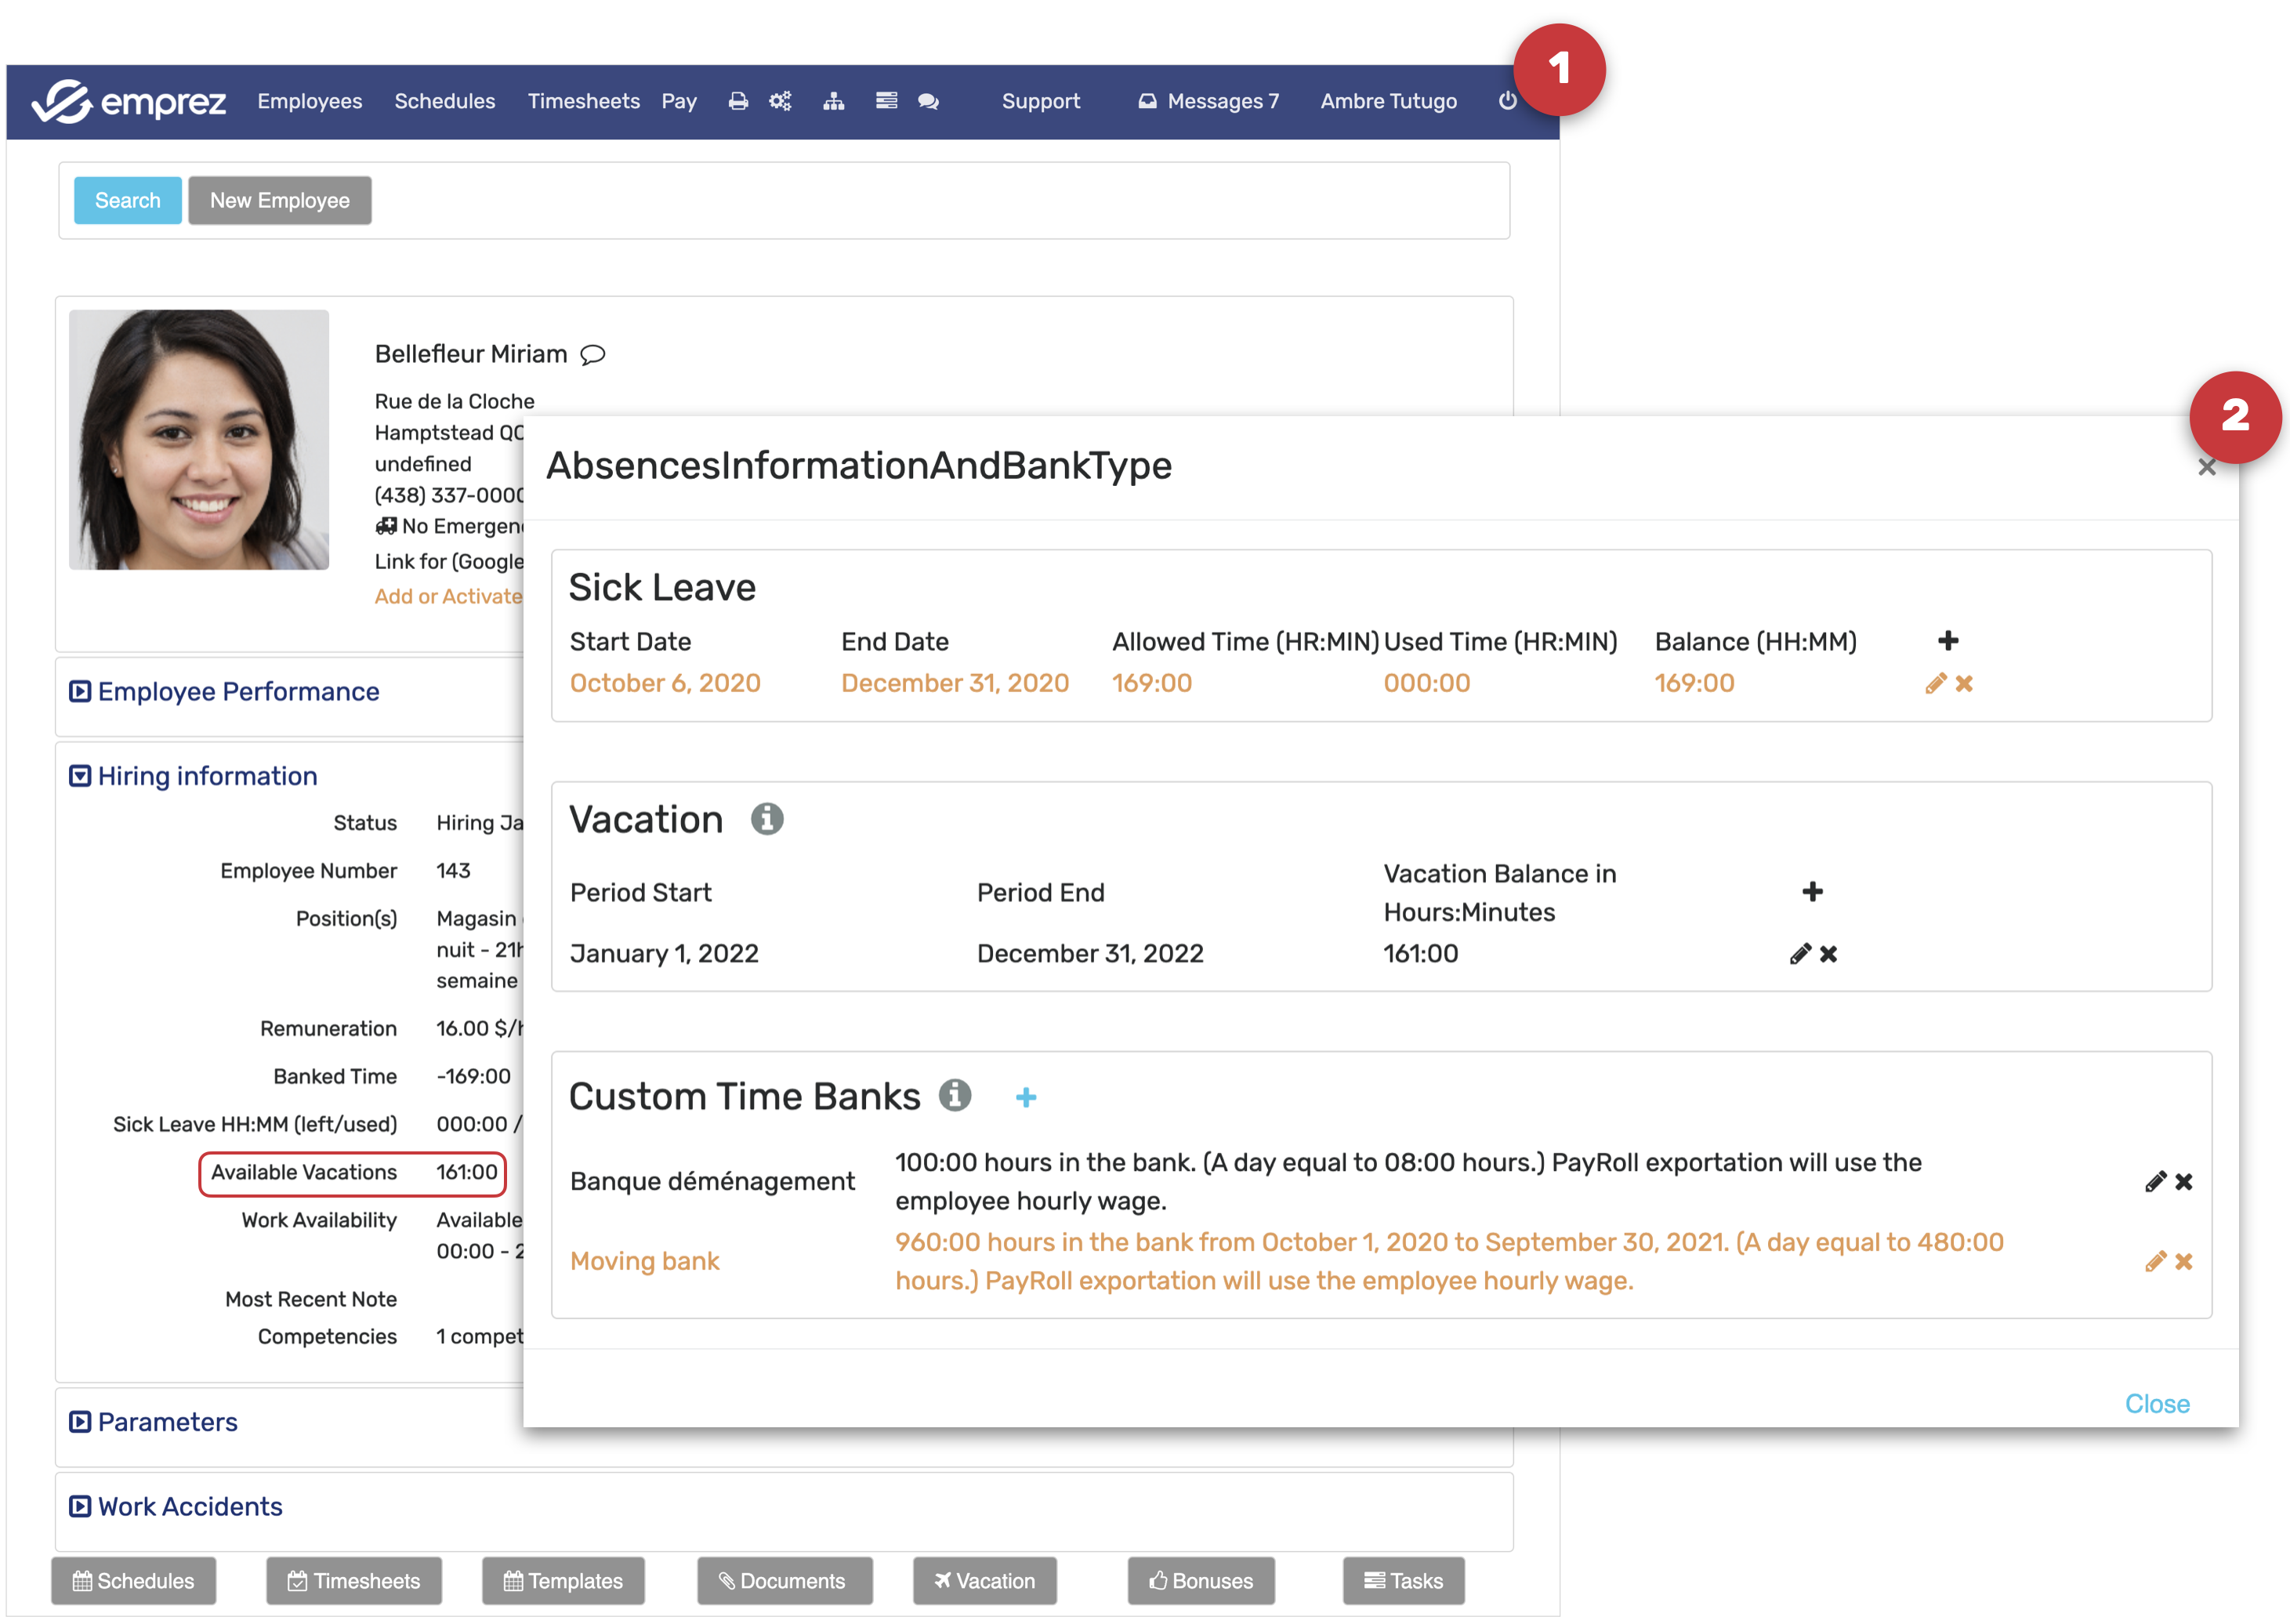The image size is (2290, 1624).
Task: Click the New Employee button
Action: (x=279, y=201)
